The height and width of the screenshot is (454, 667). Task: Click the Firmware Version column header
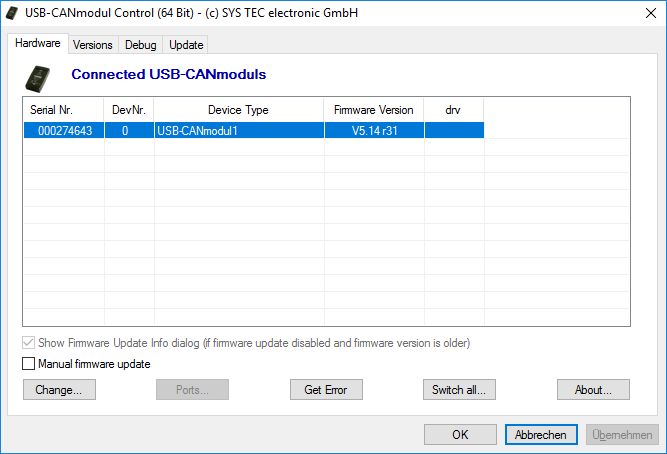[x=374, y=110]
